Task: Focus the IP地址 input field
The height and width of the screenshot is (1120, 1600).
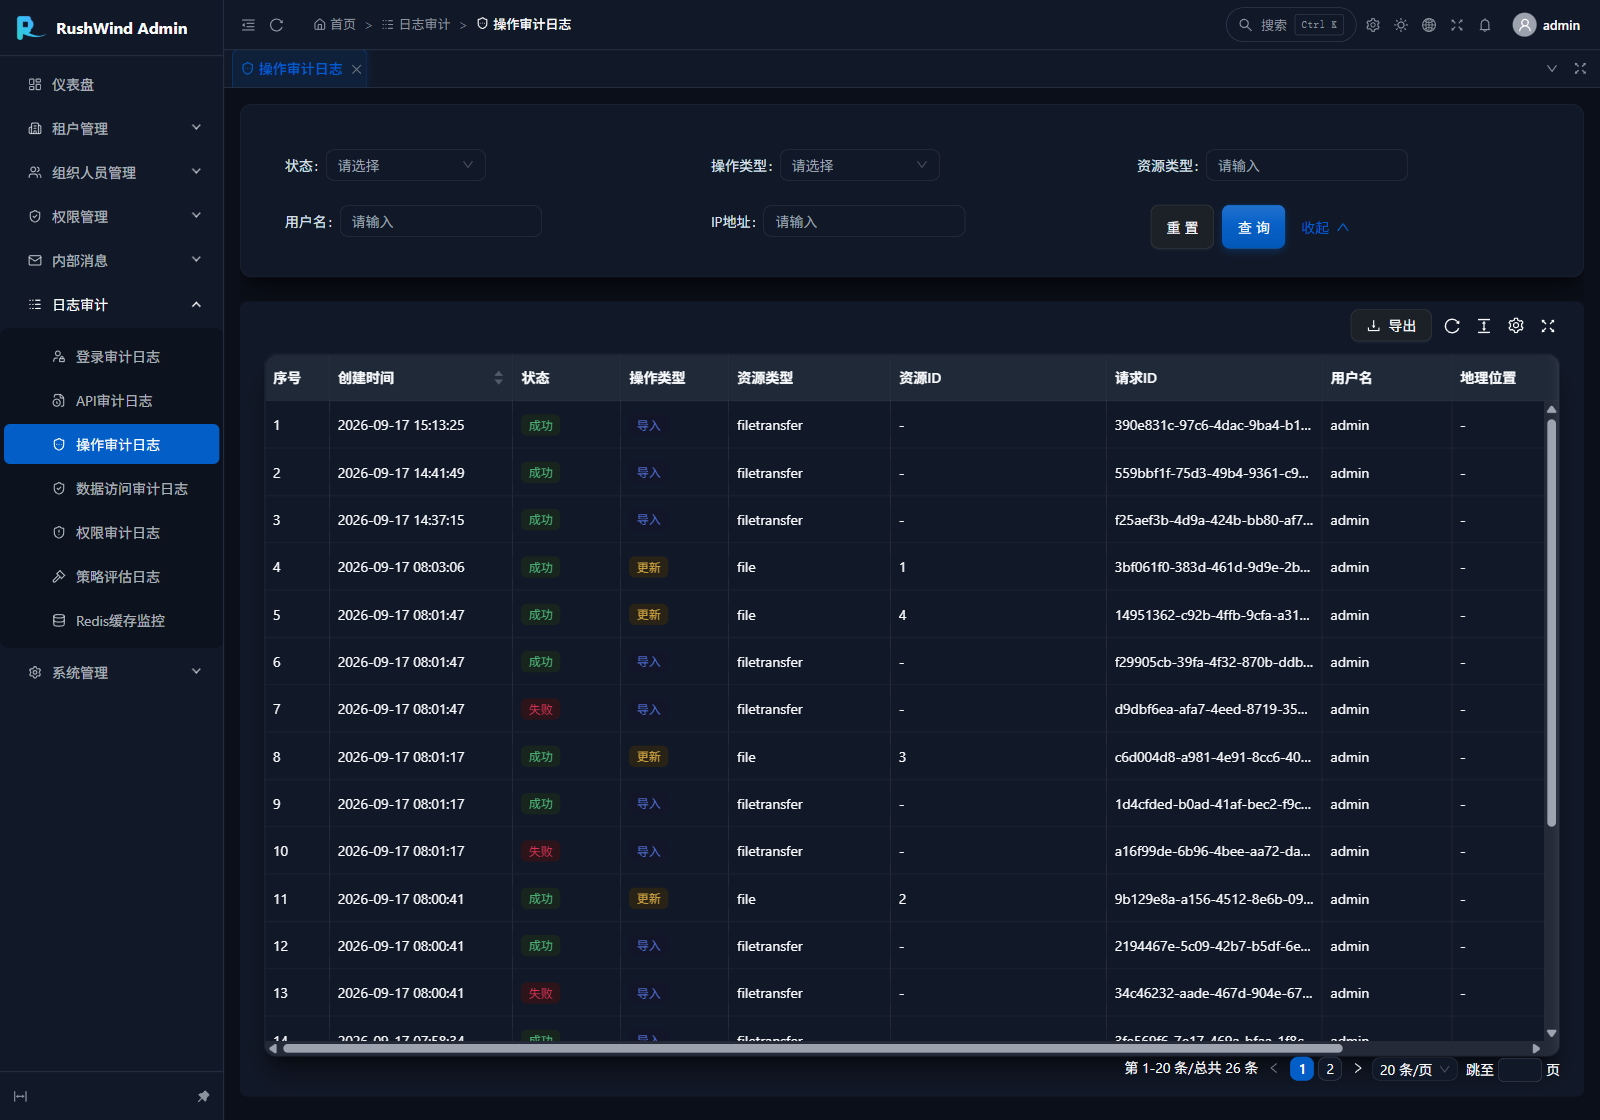Action: (x=864, y=221)
